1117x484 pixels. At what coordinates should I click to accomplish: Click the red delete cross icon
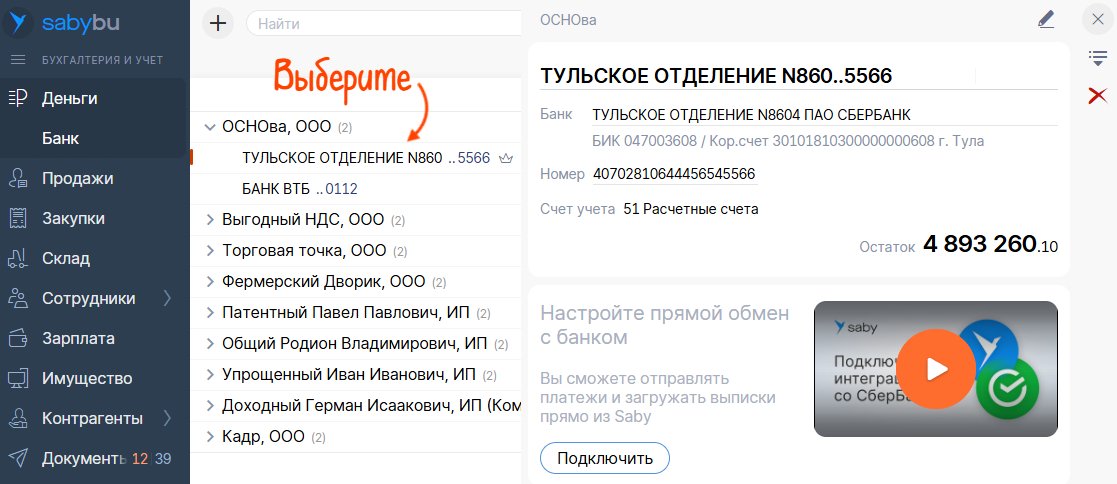tap(1097, 95)
